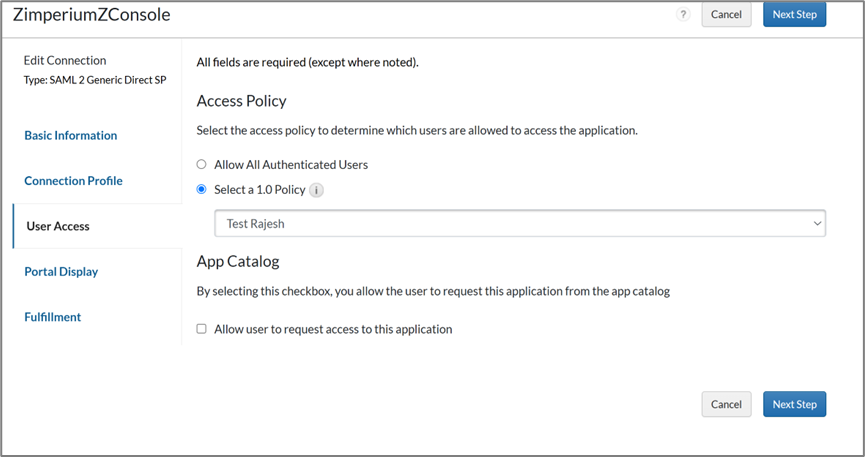Click the top Next Step button
This screenshot has width=865, height=457.
(794, 15)
